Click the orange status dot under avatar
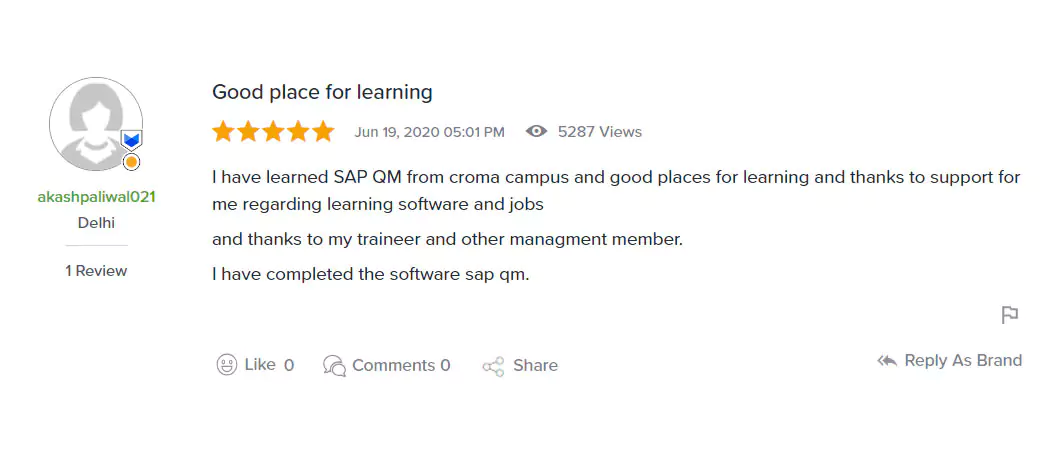The width and height of the screenshot is (1059, 454). (131, 162)
